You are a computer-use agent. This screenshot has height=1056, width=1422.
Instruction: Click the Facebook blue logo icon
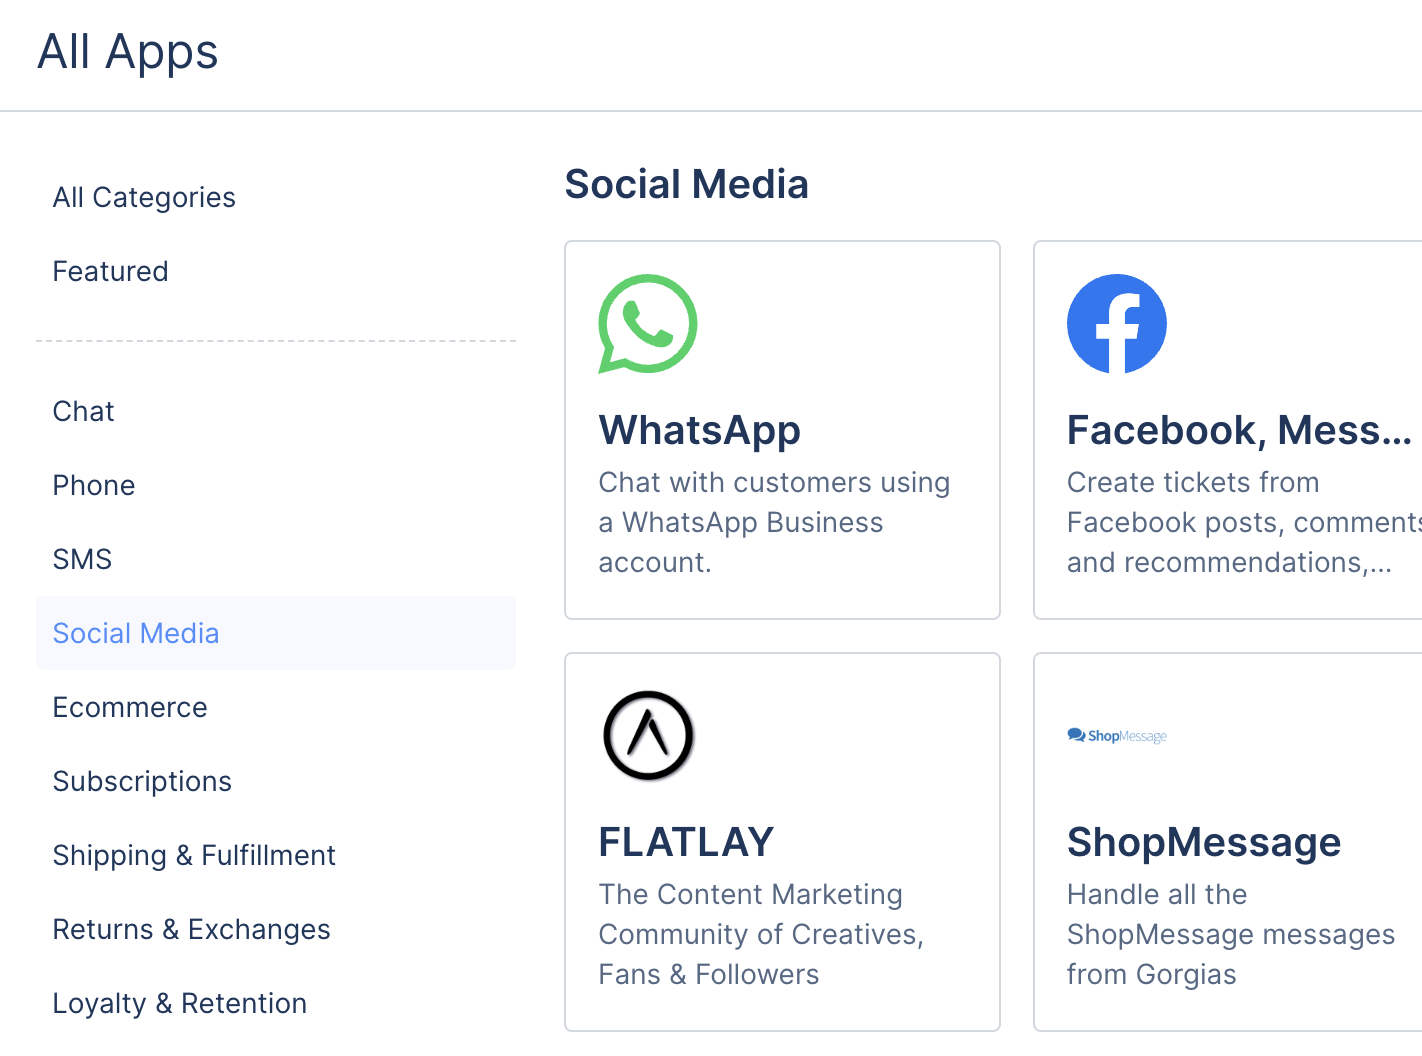pos(1117,324)
